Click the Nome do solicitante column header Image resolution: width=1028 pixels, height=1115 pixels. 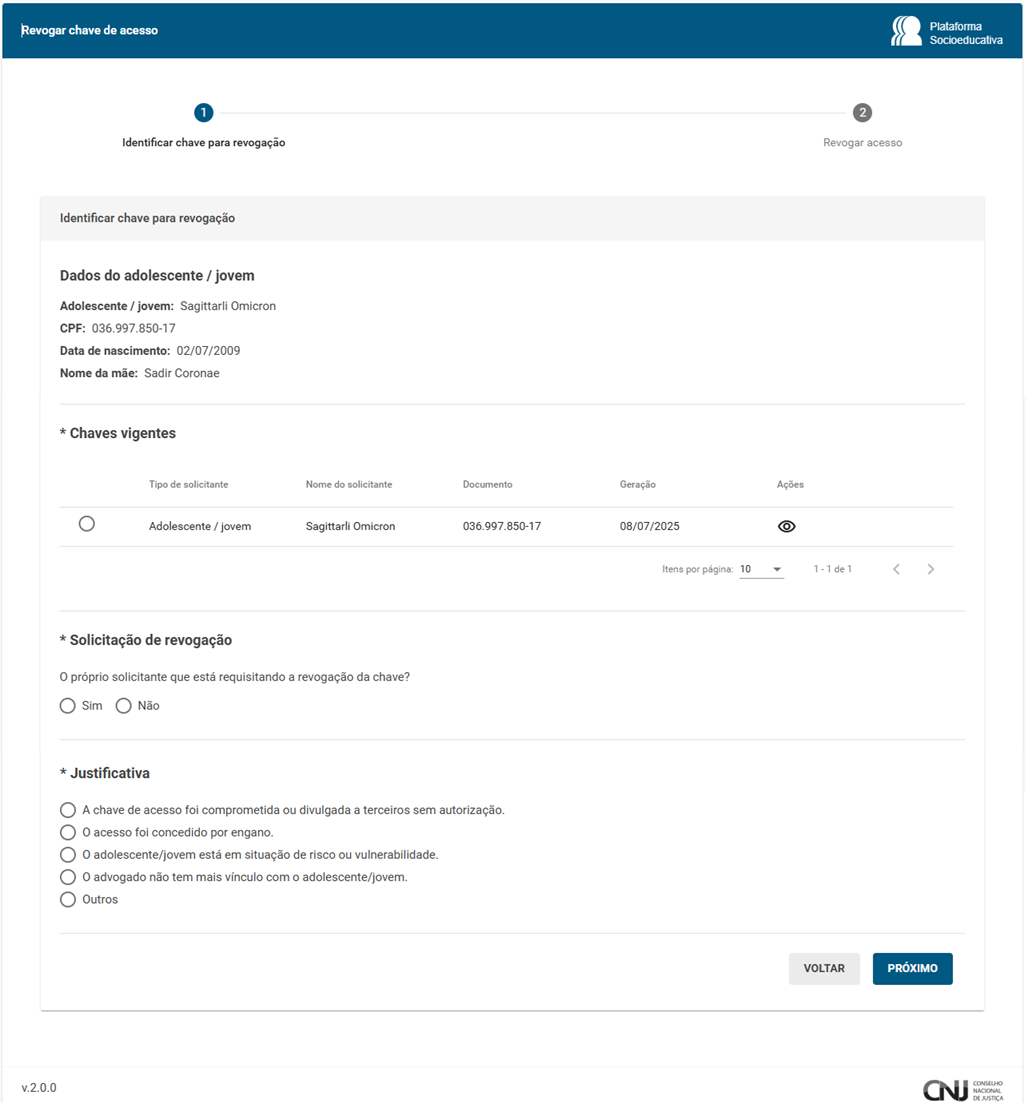[348, 484]
